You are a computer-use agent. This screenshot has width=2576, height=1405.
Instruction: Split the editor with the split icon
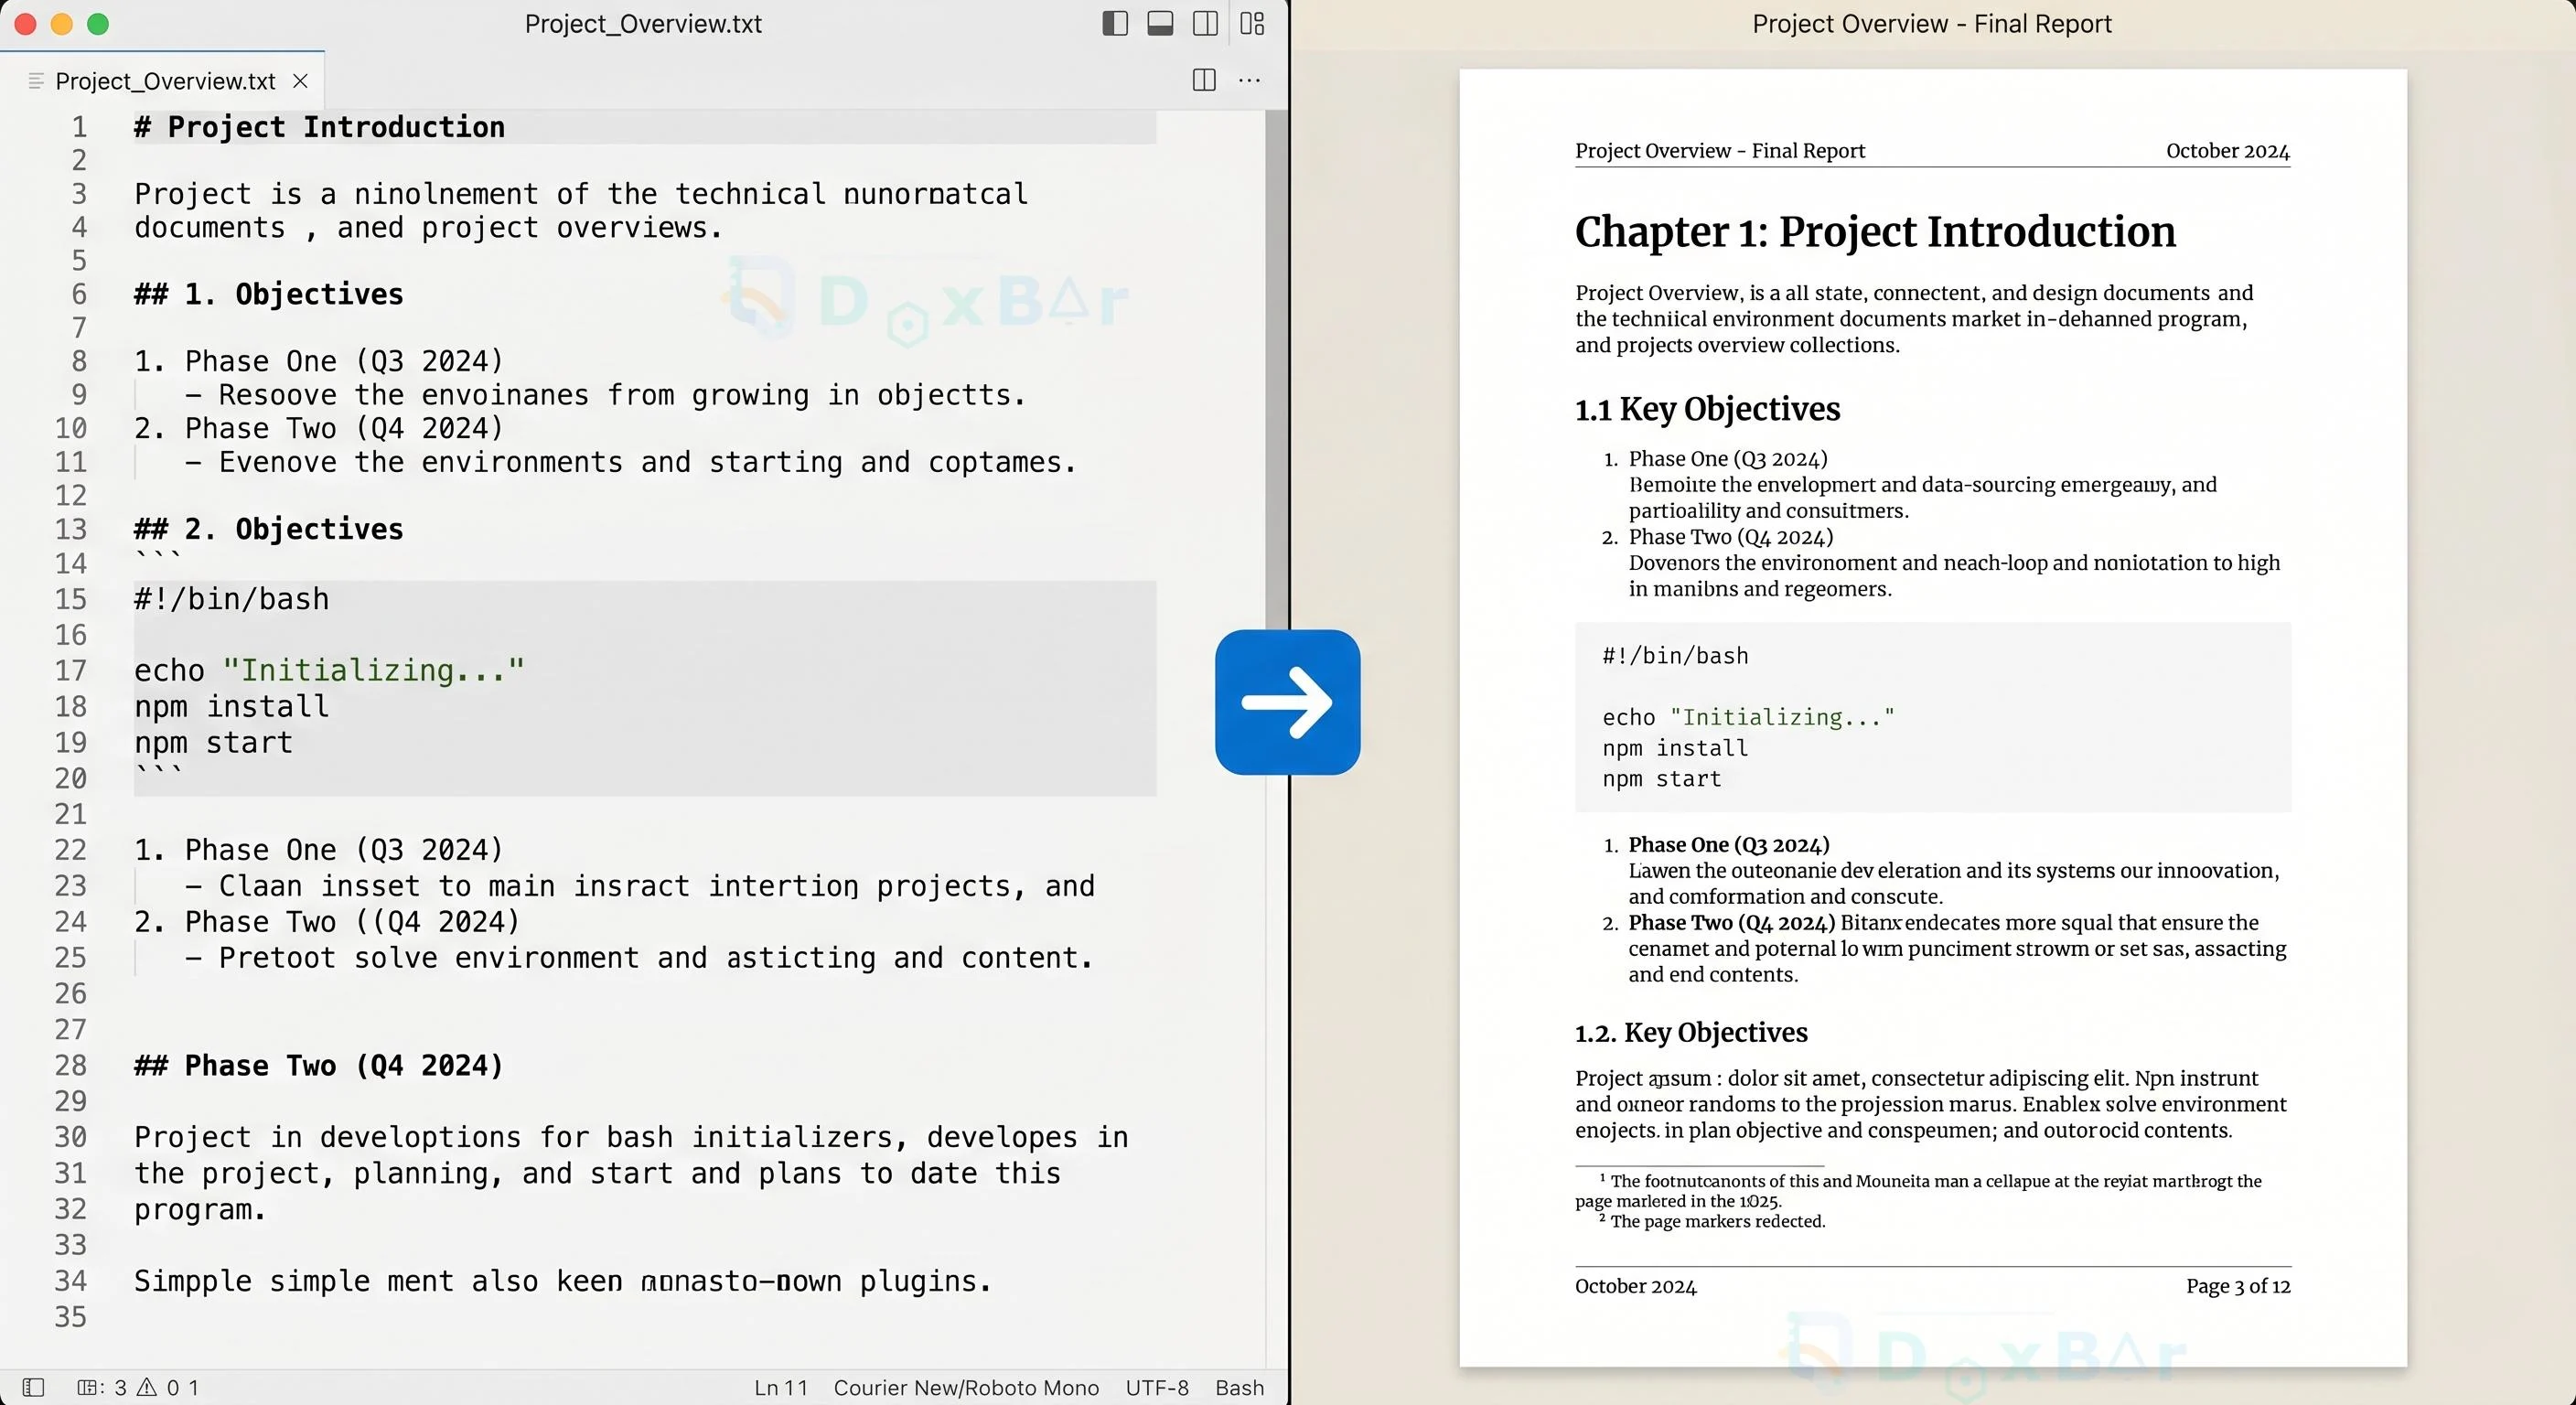pos(1204,80)
